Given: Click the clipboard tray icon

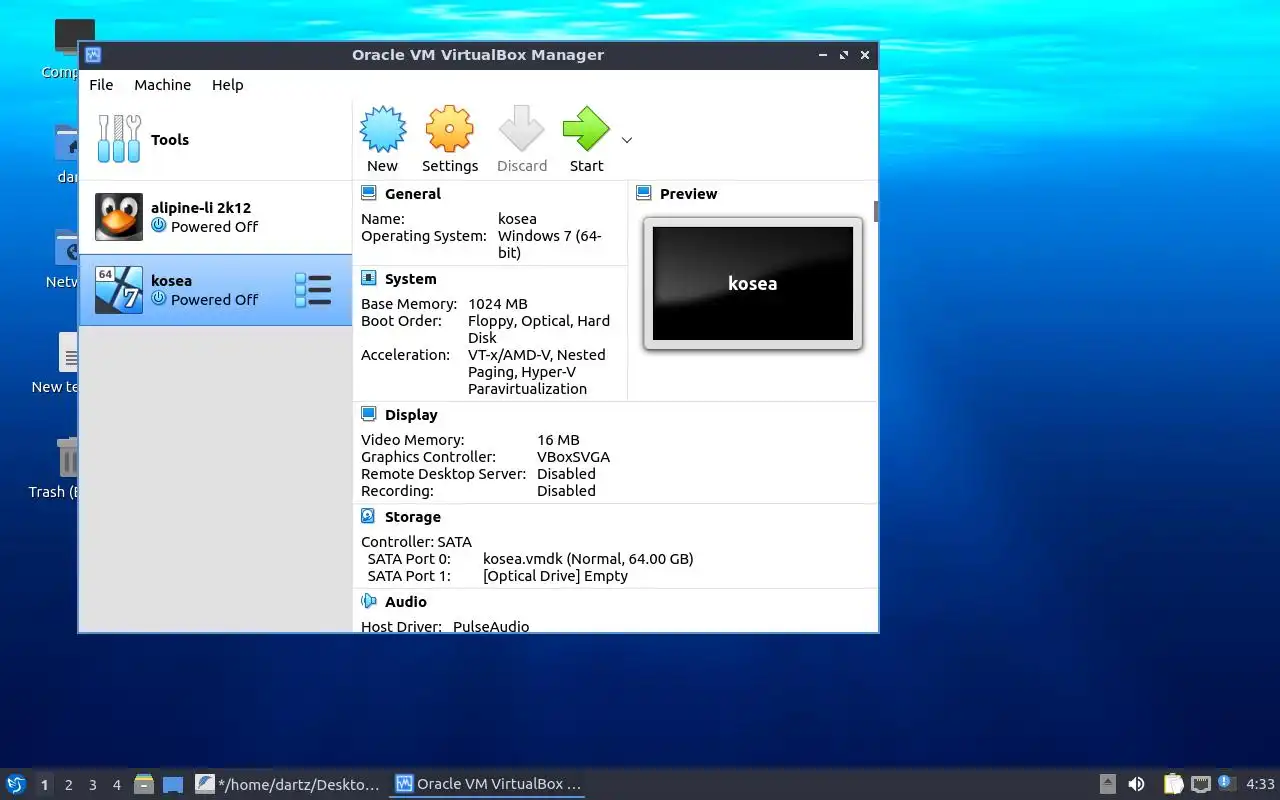Looking at the screenshot, I should (1173, 784).
